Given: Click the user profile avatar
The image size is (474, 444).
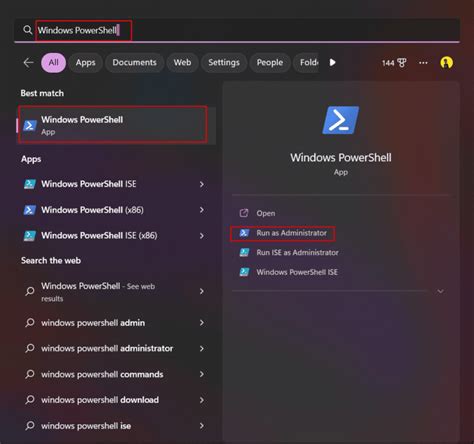Looking at the screenshot, I should (x=446, y=62).
